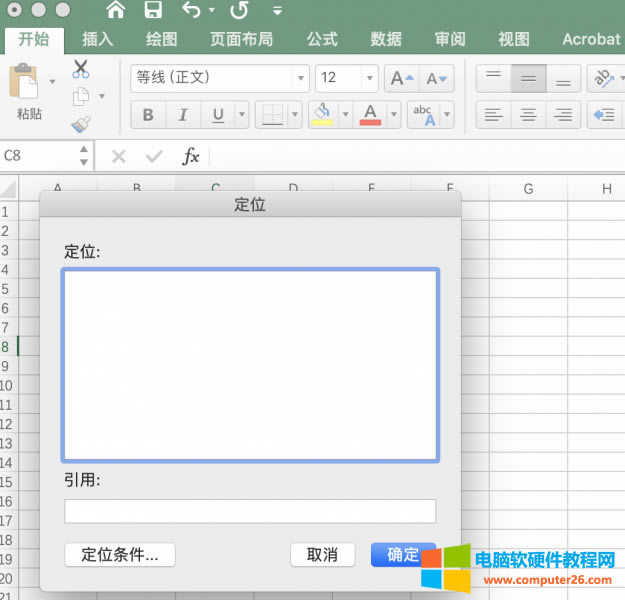Image resolution: width=625 pixels, height=600 pixels.
Task: Save the workbook with the floppy disk icon
Action: click(x=153, y=11)
